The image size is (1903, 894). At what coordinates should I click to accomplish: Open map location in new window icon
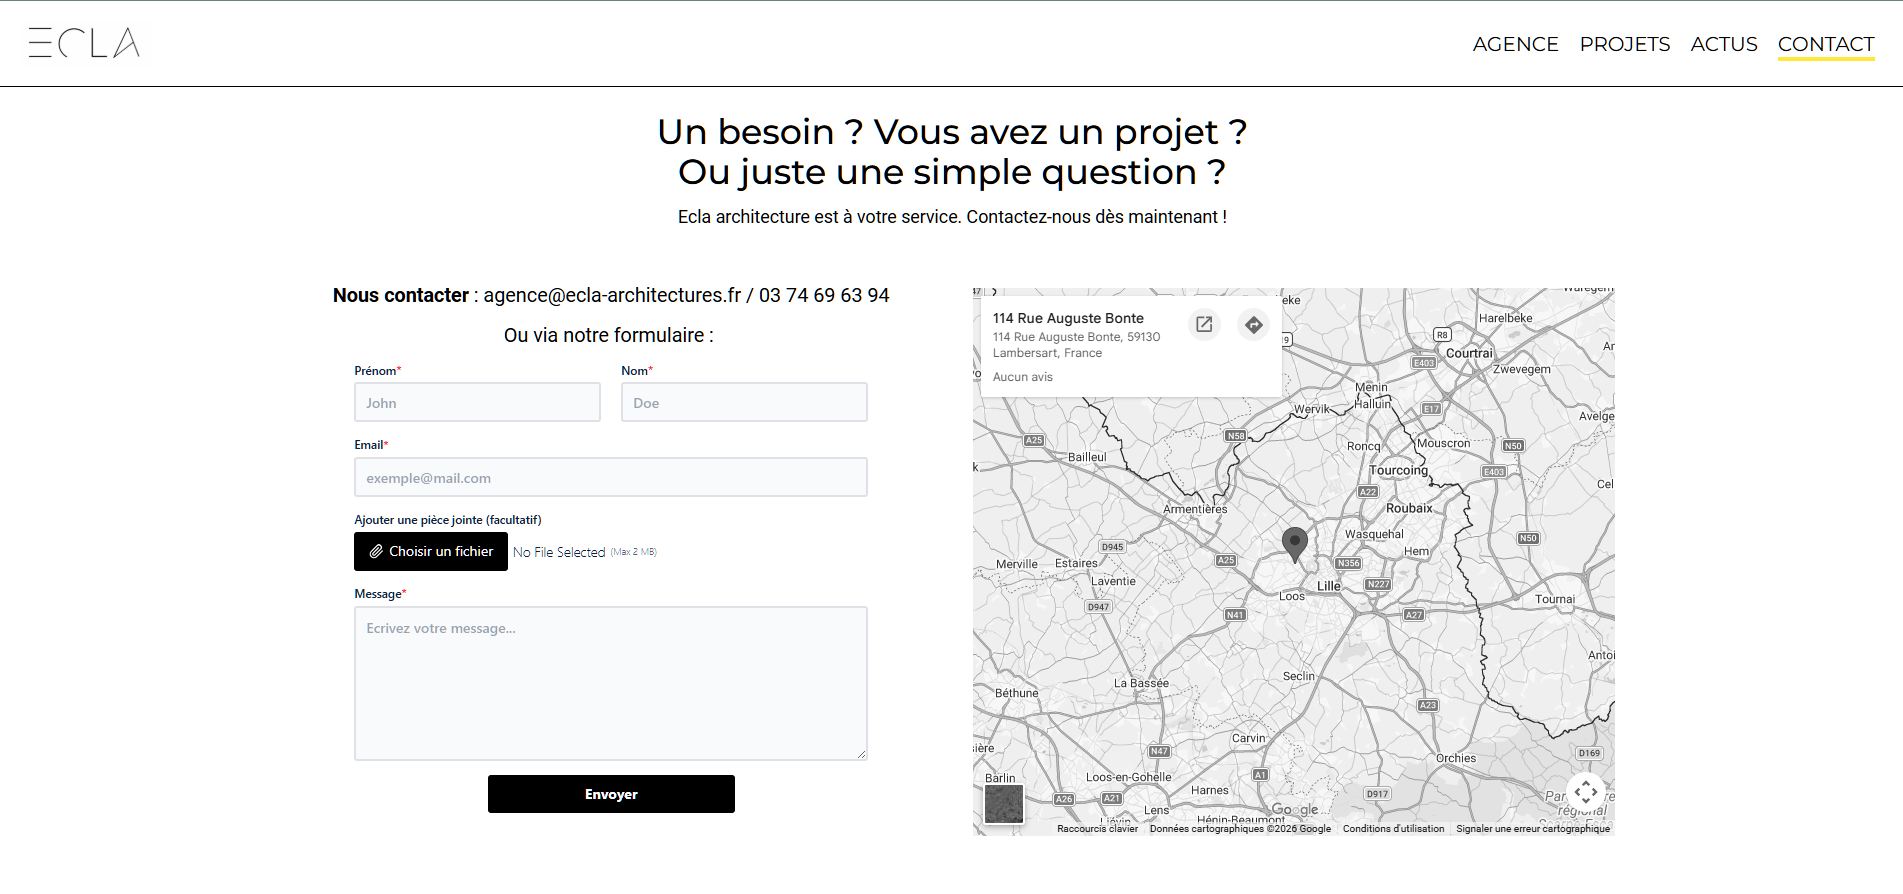click(1204, 325)
